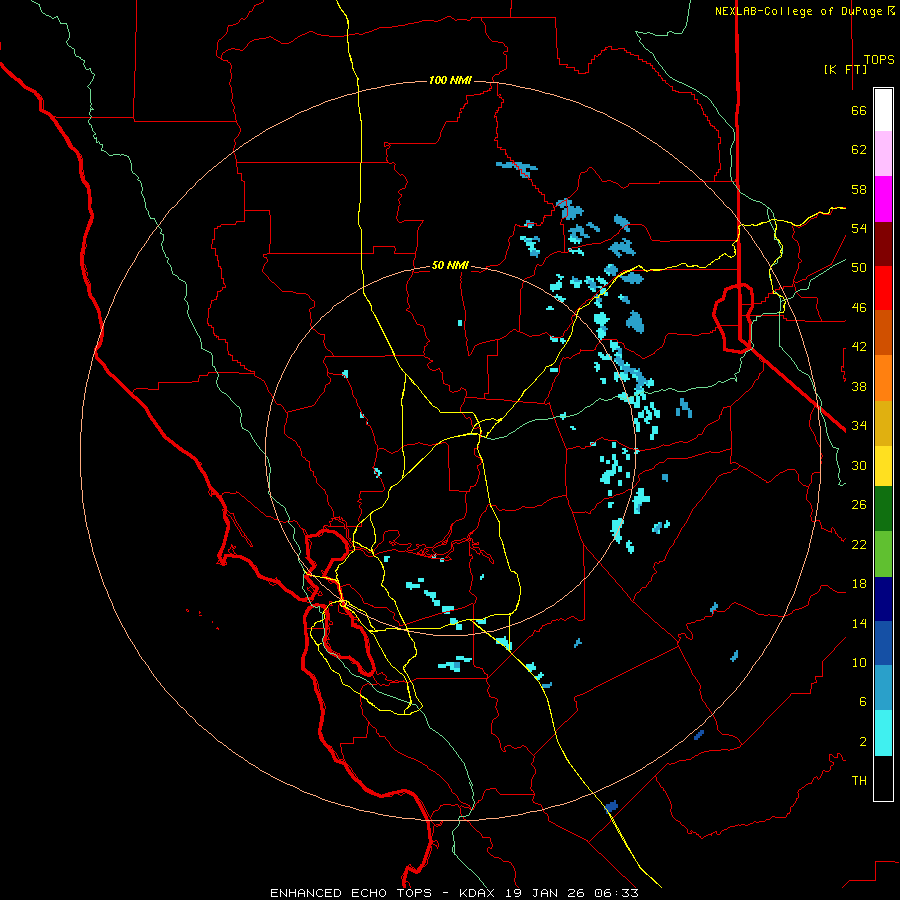This screenshot has height=900, width=900.
Task: Click the legend value 6
Action: pos(863,702)
